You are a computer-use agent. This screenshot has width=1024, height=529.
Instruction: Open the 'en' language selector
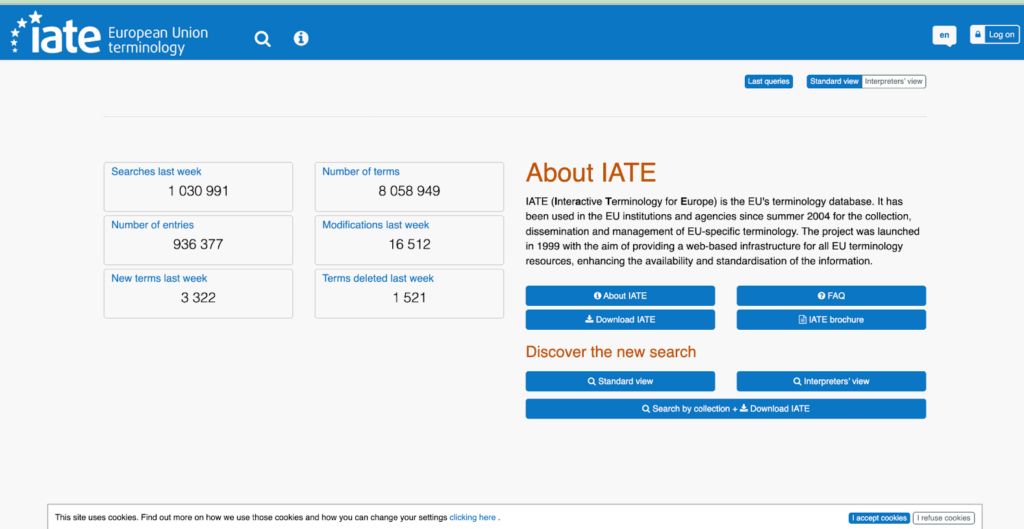pyautogui.click(x=944, y=35)
